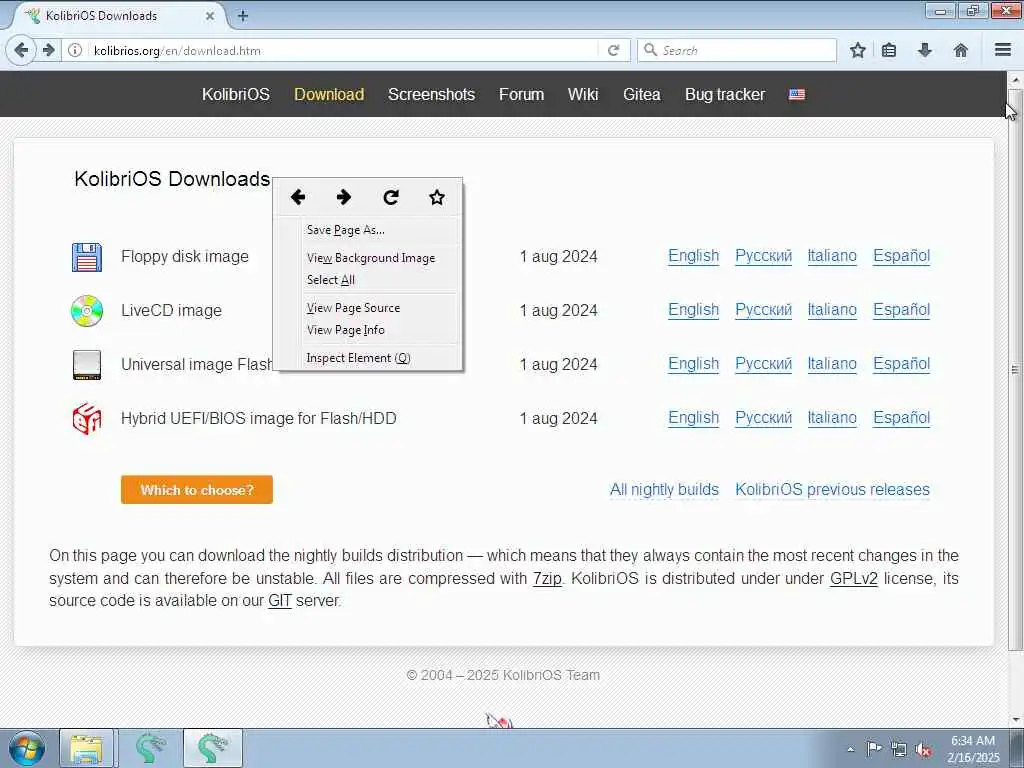Viewport: 1024px width, 768px height.
Task: Open View Page Source from context menu
Action: coord(369,308)
